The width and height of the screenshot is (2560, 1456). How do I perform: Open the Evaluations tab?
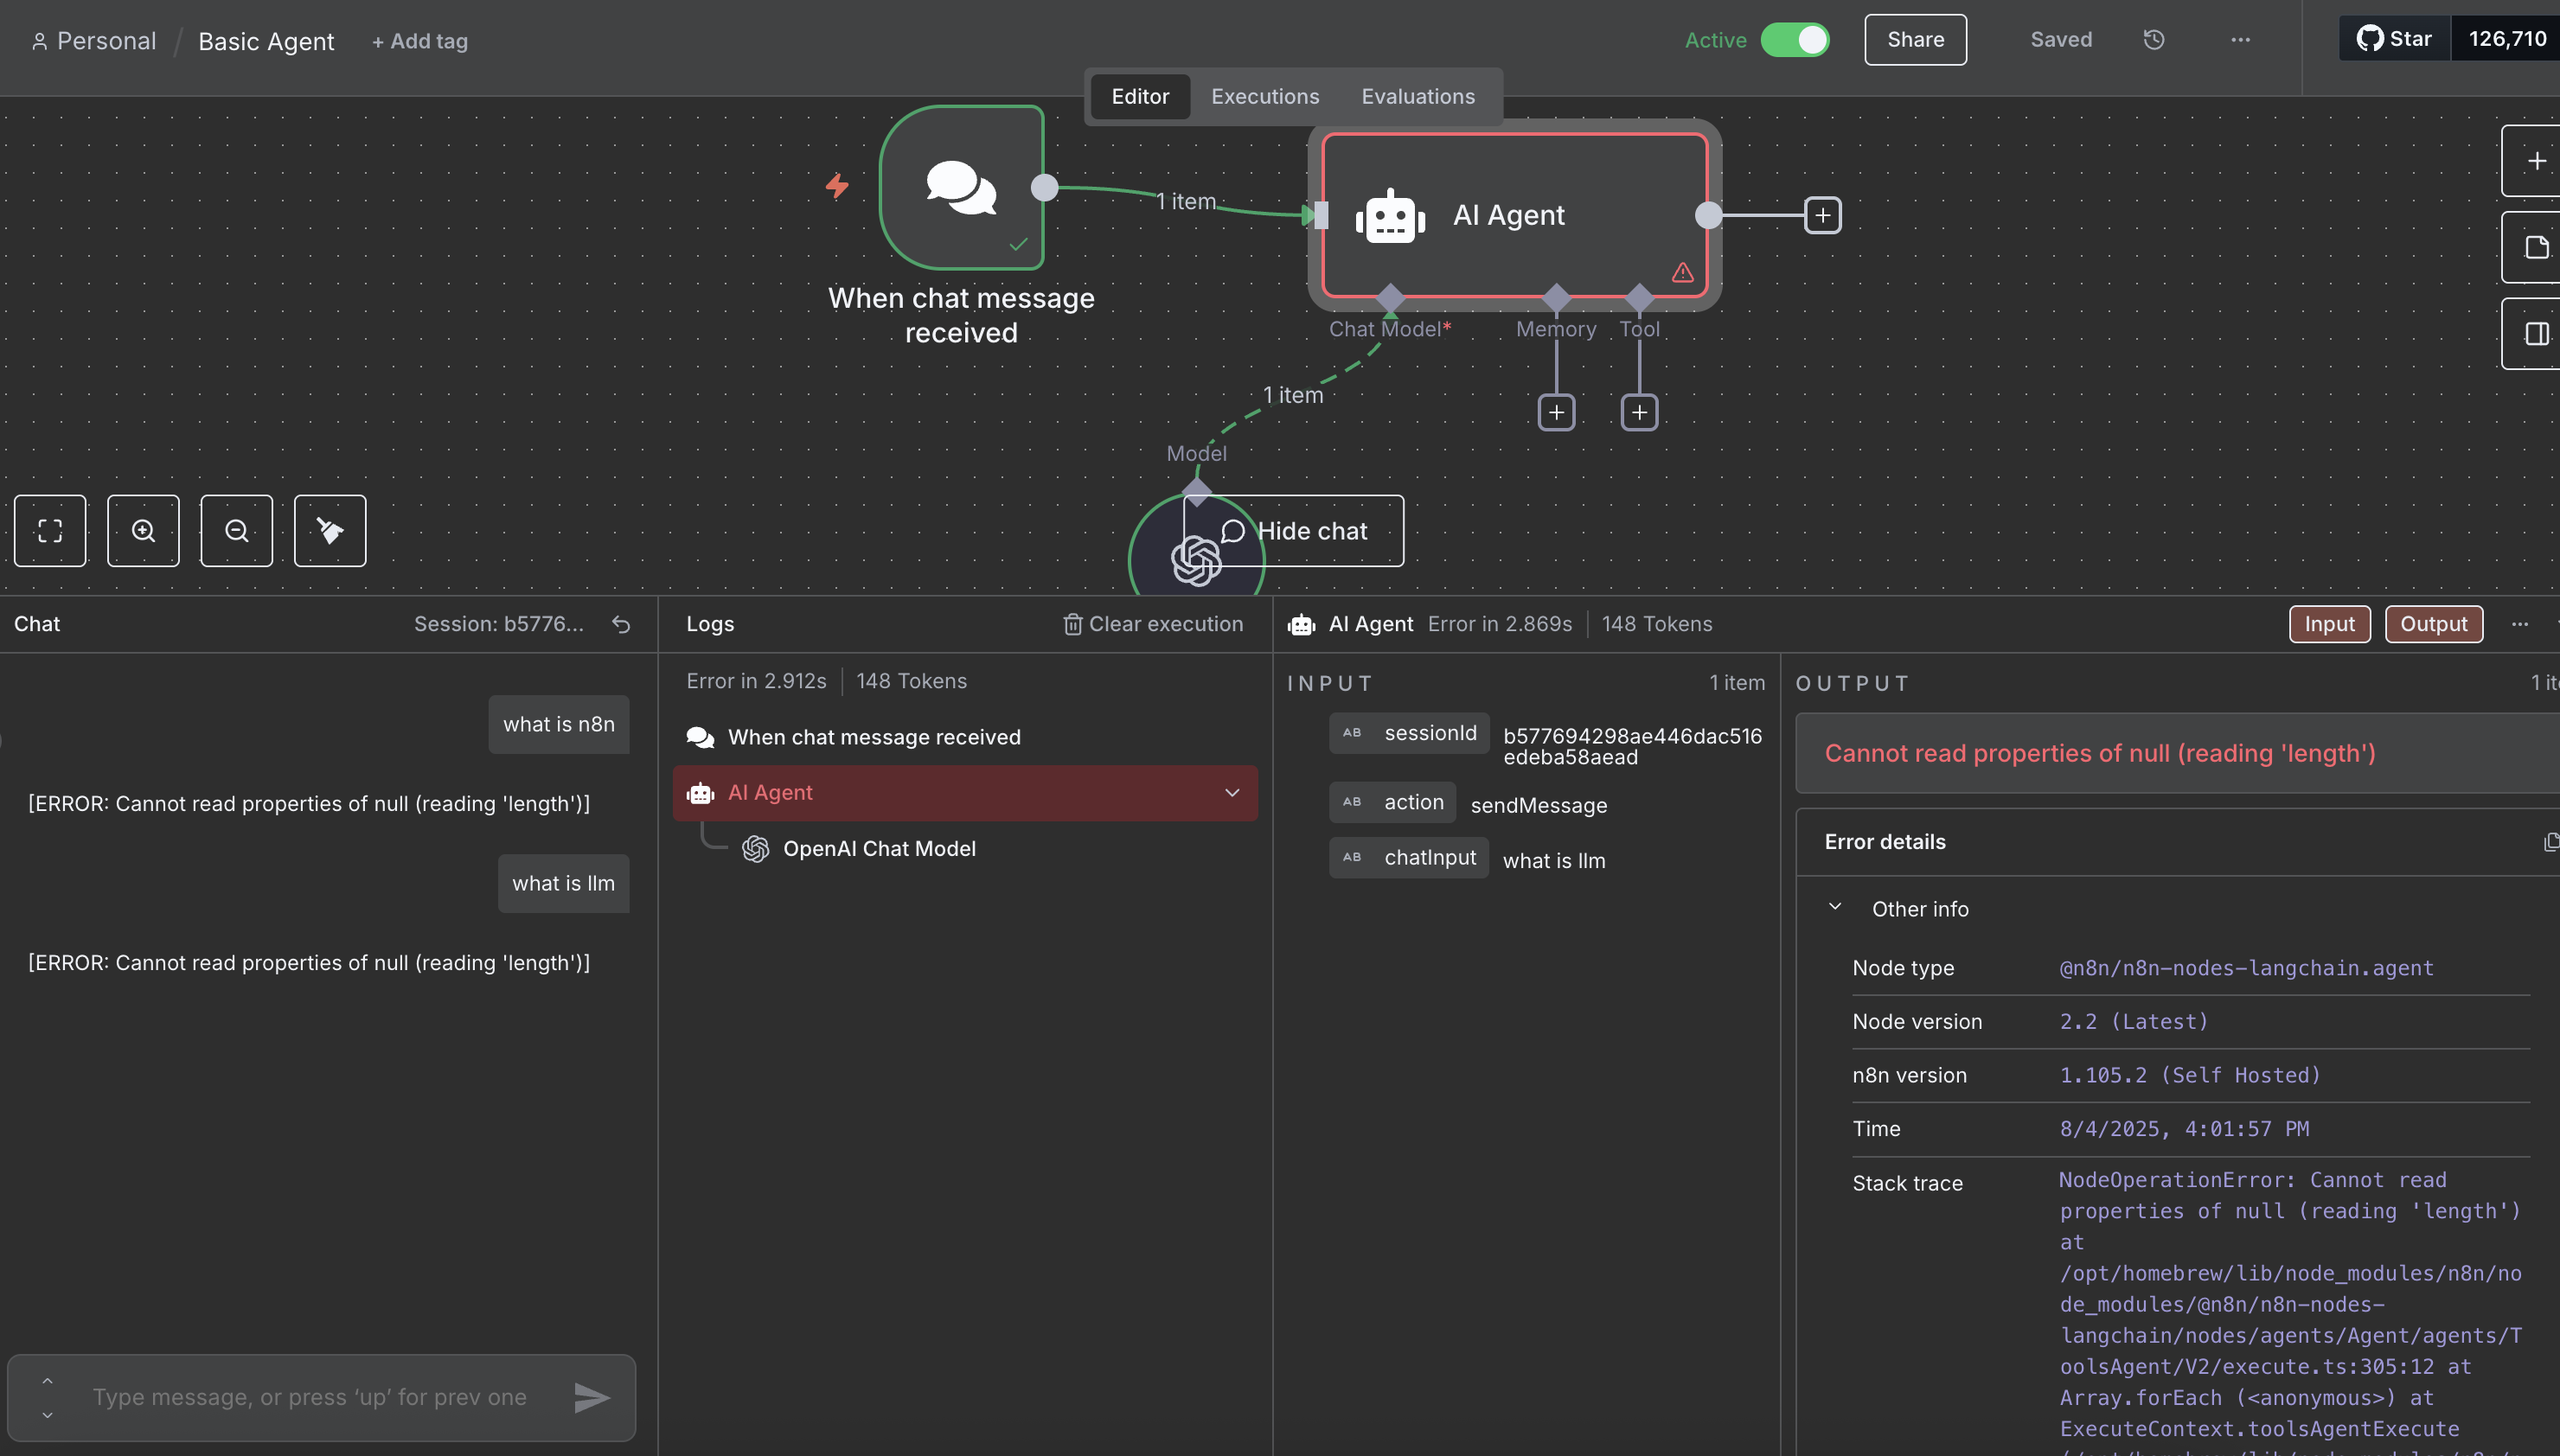click(1417, 96)
